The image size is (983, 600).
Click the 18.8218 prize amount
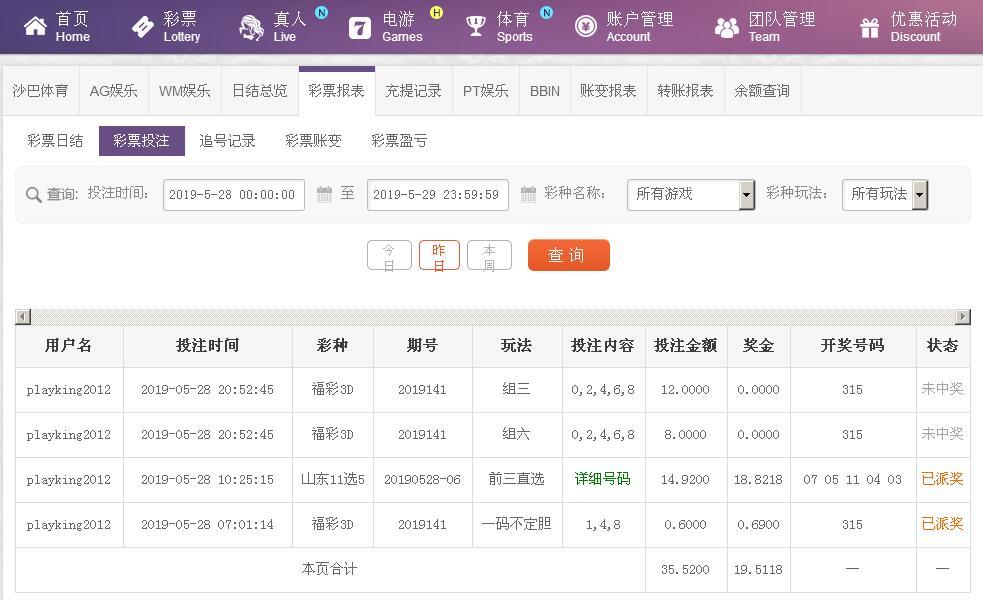coord(759,480)
